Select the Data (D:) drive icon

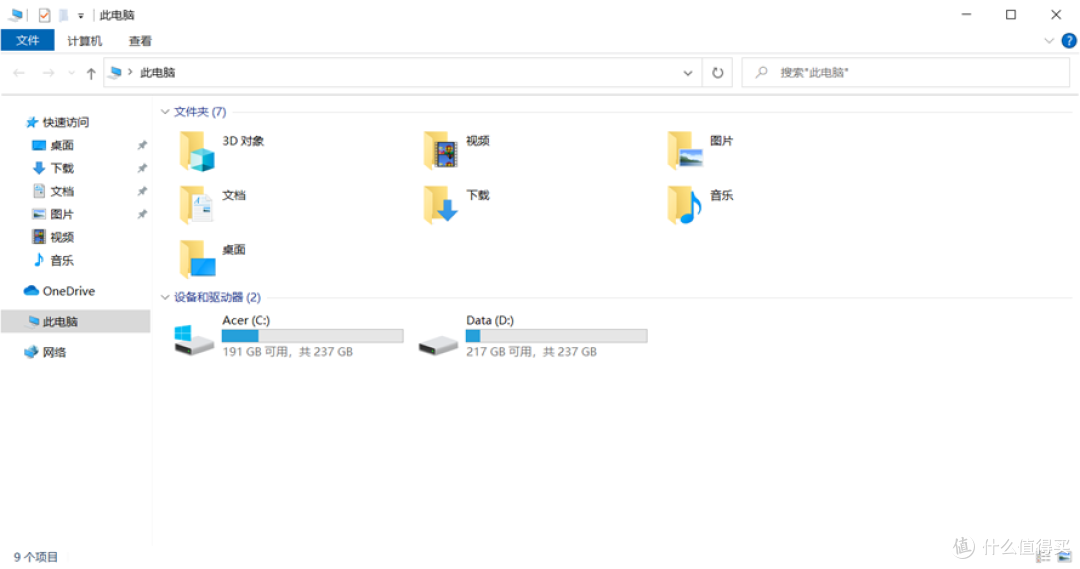[438, 344]
